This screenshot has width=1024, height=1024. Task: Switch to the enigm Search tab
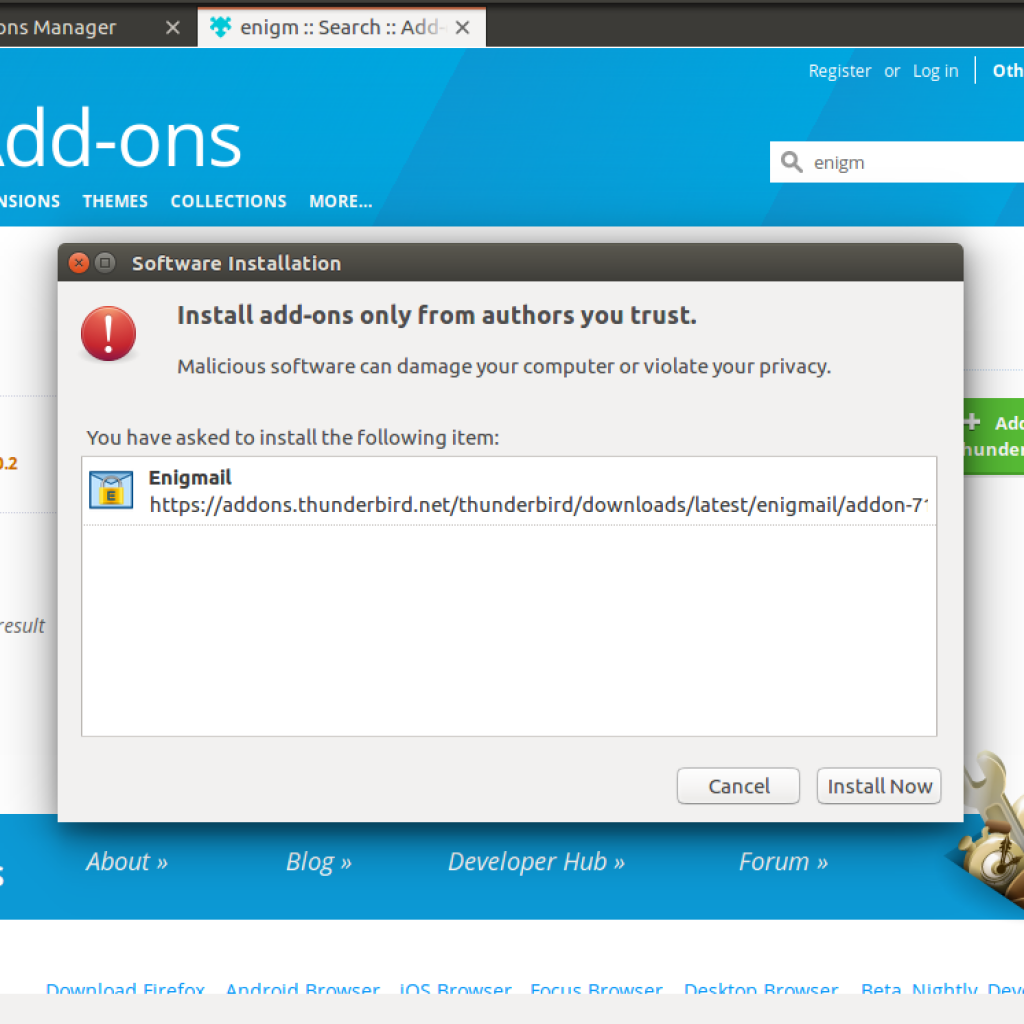[x=342, y=27]
